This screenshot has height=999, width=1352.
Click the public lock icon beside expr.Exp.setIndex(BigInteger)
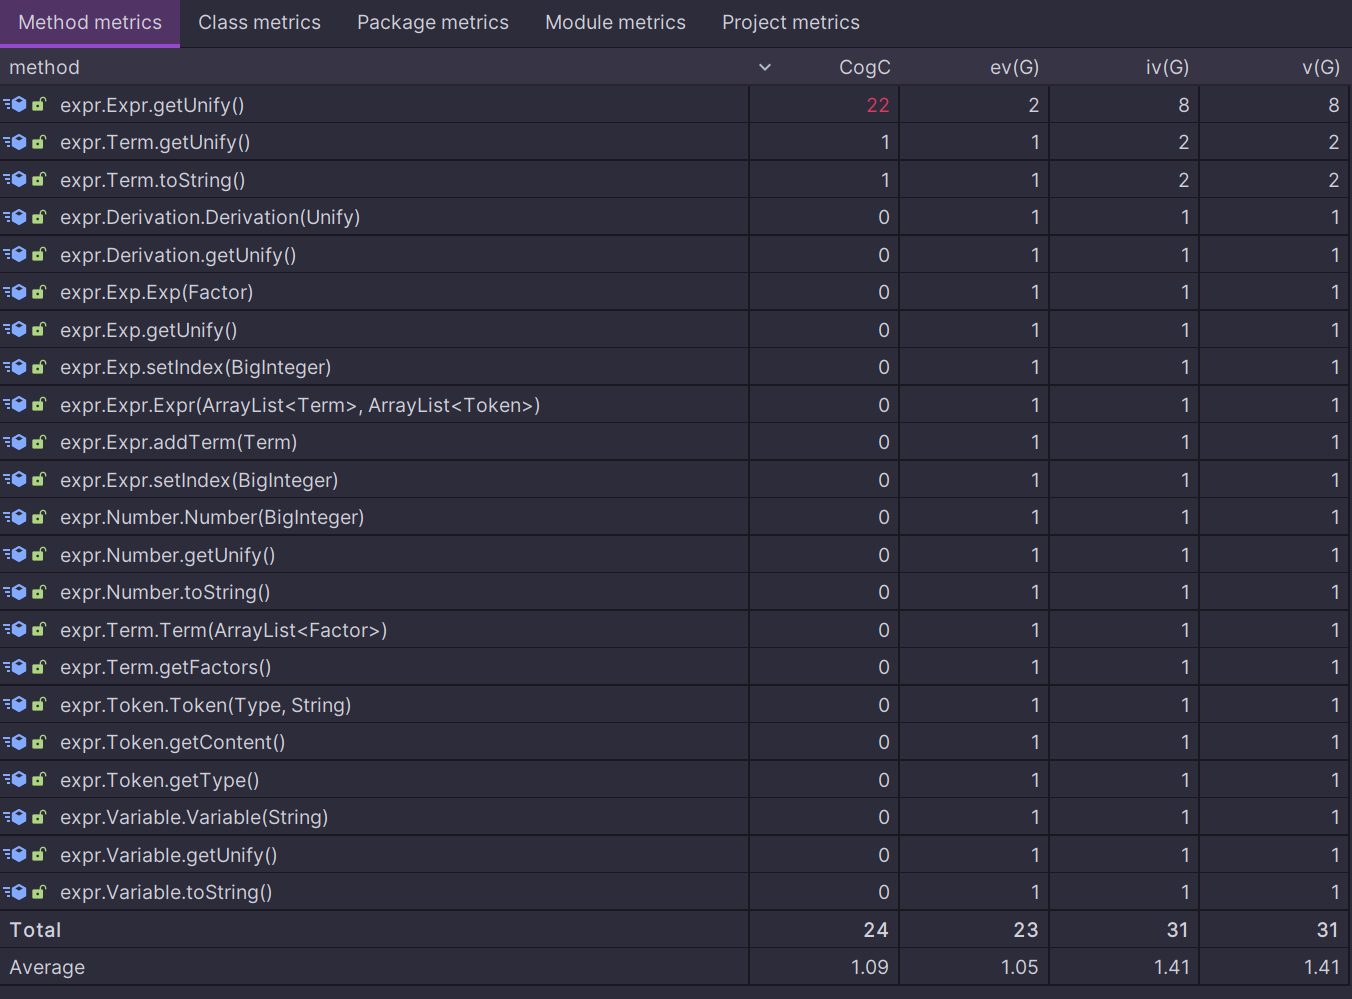click(39, 367)
